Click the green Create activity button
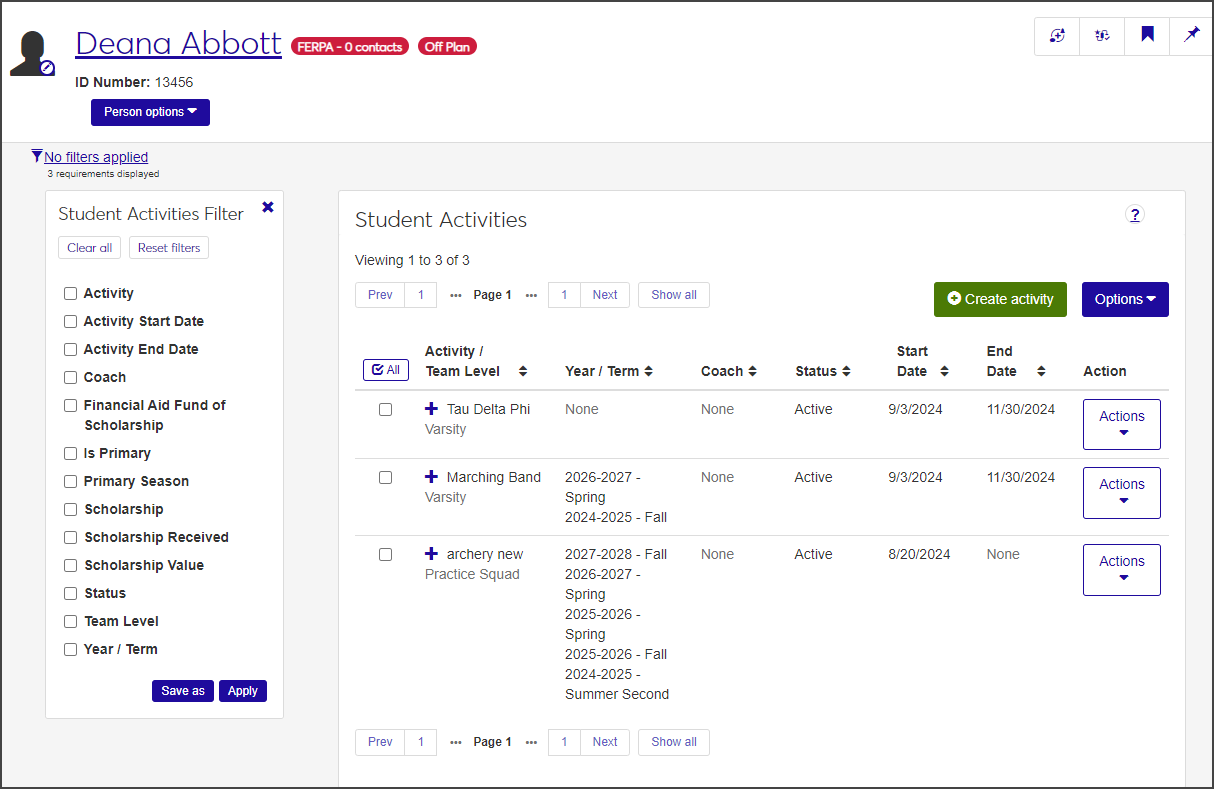Image resolution: width=1214 pixels, height=789 pixels. pos(1000,299)
